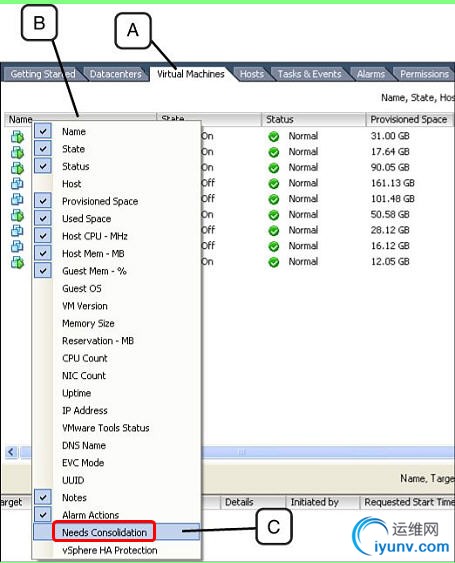Click the horizontal scrollbar left arrow
The height and width of the screenshot is (563, 455).
click(x=11, y=452)
